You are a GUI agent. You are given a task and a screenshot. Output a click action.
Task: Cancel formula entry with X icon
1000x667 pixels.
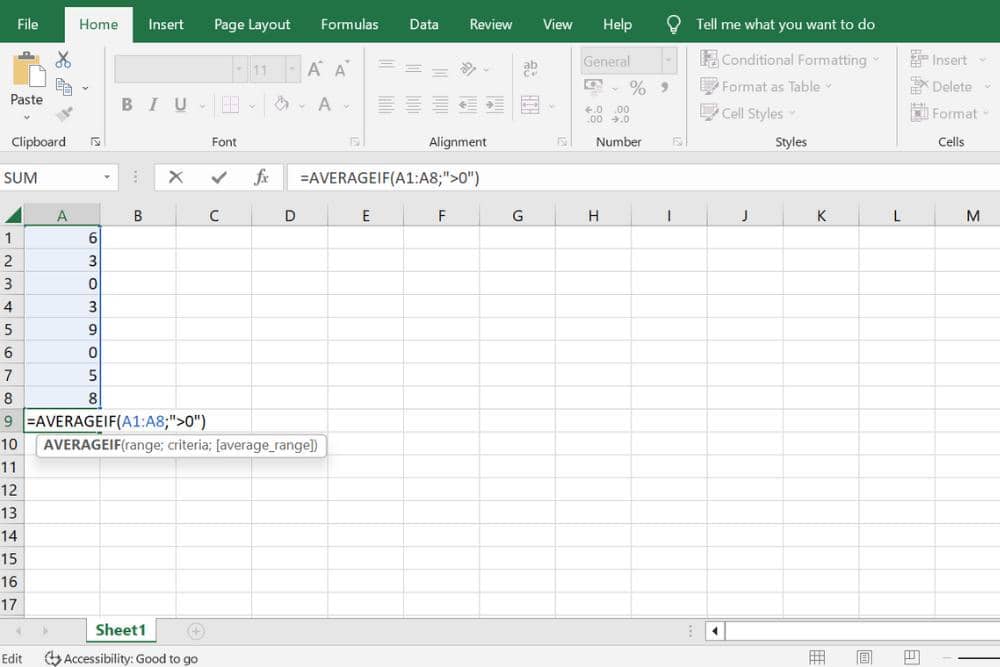click(176, 177)
